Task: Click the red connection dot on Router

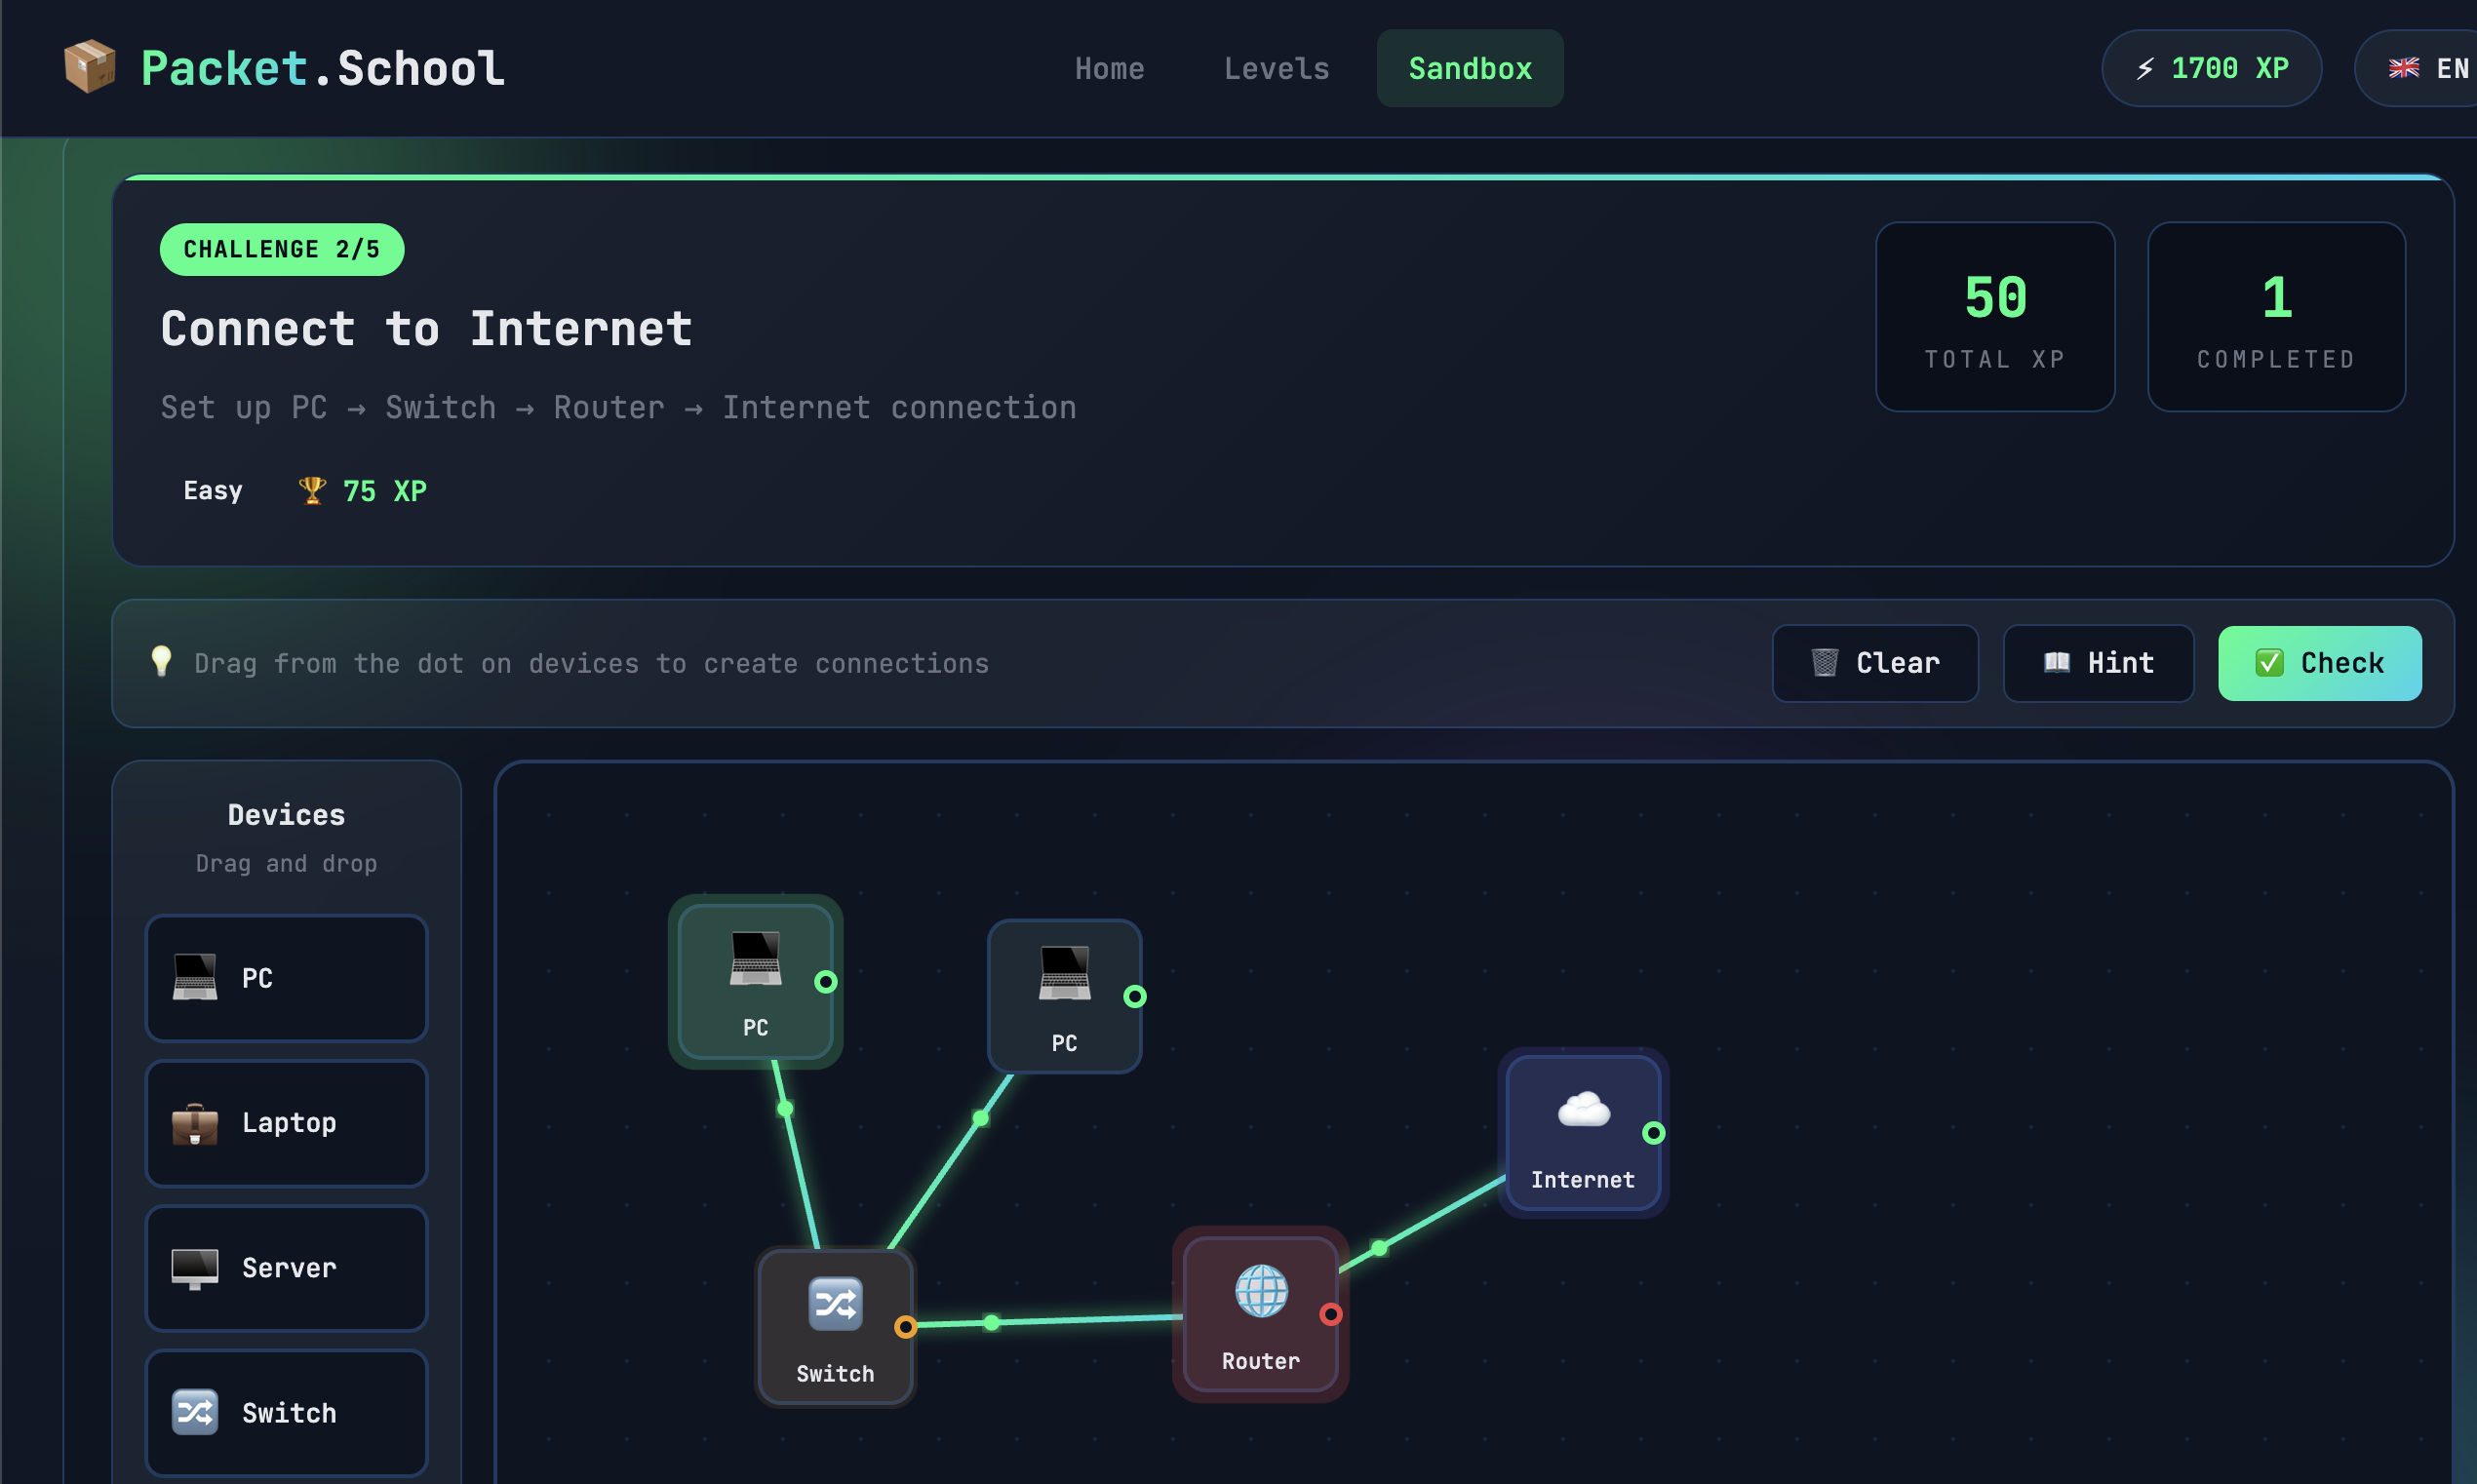Action: pyautogui.click(x=1330, y=1313)
